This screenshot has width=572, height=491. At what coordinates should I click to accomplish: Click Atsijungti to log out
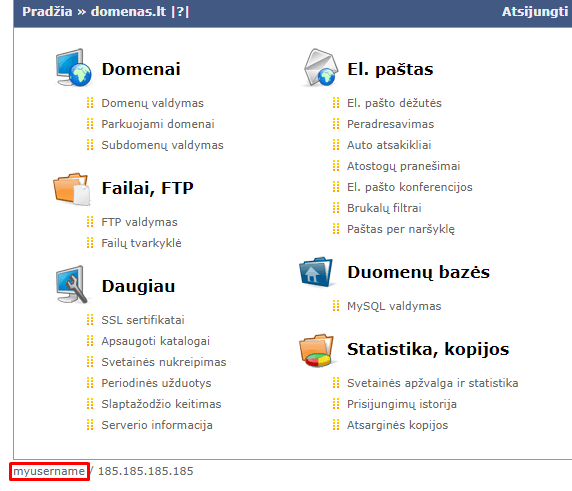coord(535,12)
